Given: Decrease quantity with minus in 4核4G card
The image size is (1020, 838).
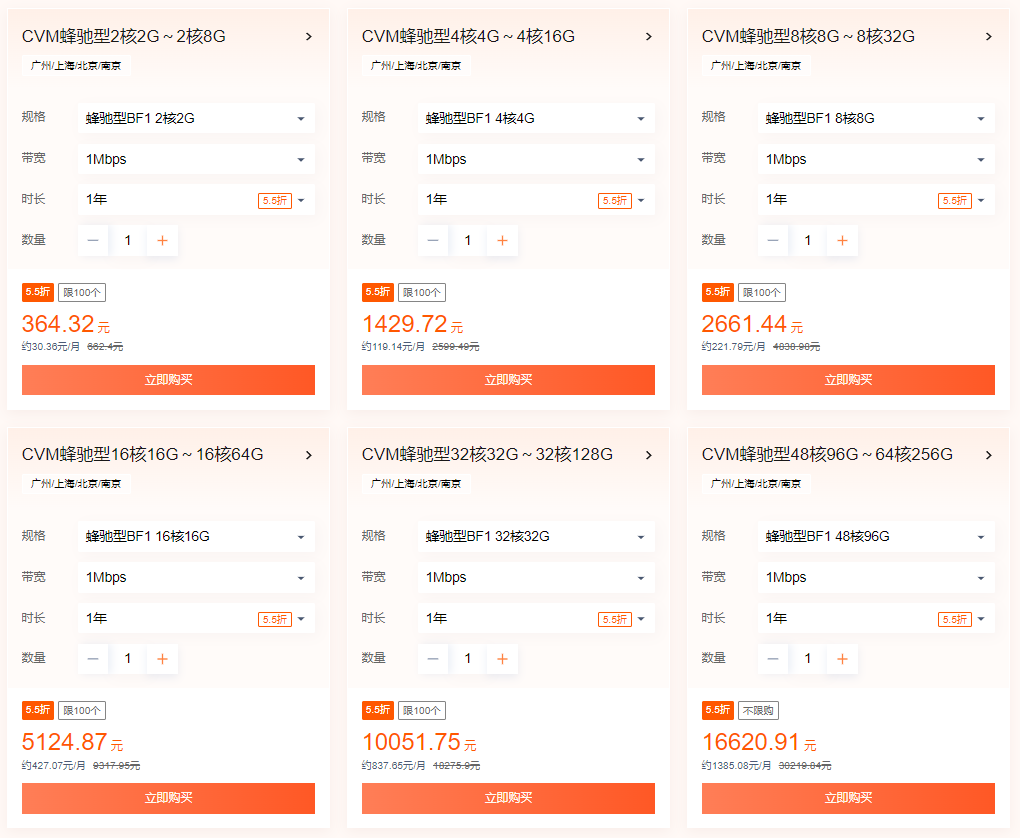Looking at the screenshot, I should [433, 241].
